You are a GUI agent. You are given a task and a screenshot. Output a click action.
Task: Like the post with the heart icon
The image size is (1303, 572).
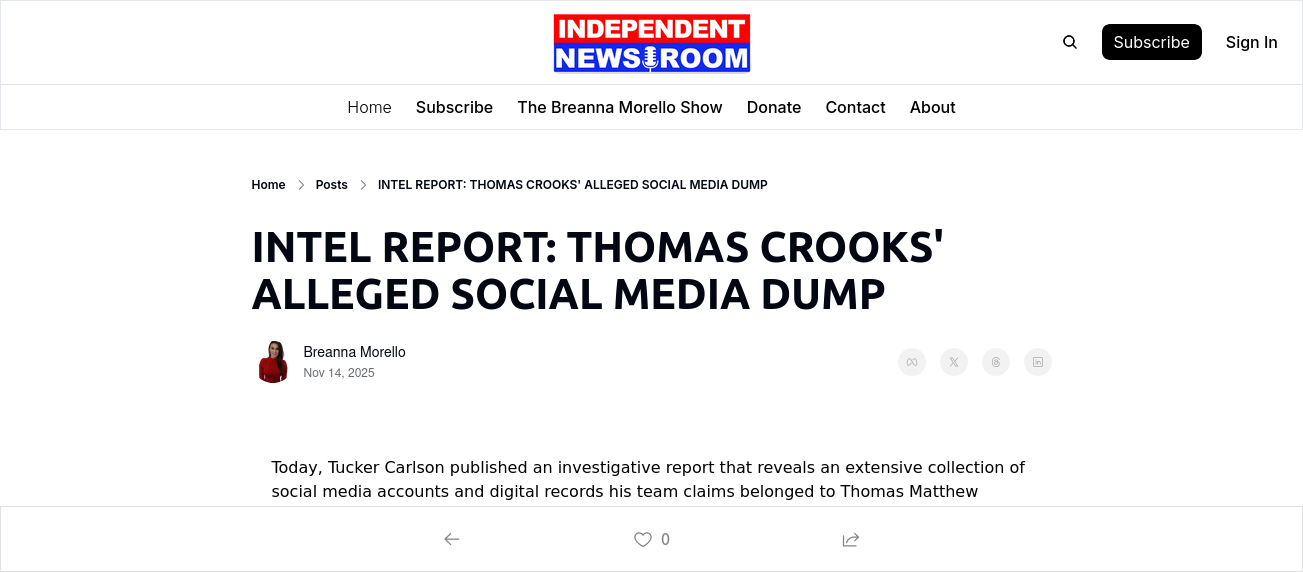(x=643, y=539)
